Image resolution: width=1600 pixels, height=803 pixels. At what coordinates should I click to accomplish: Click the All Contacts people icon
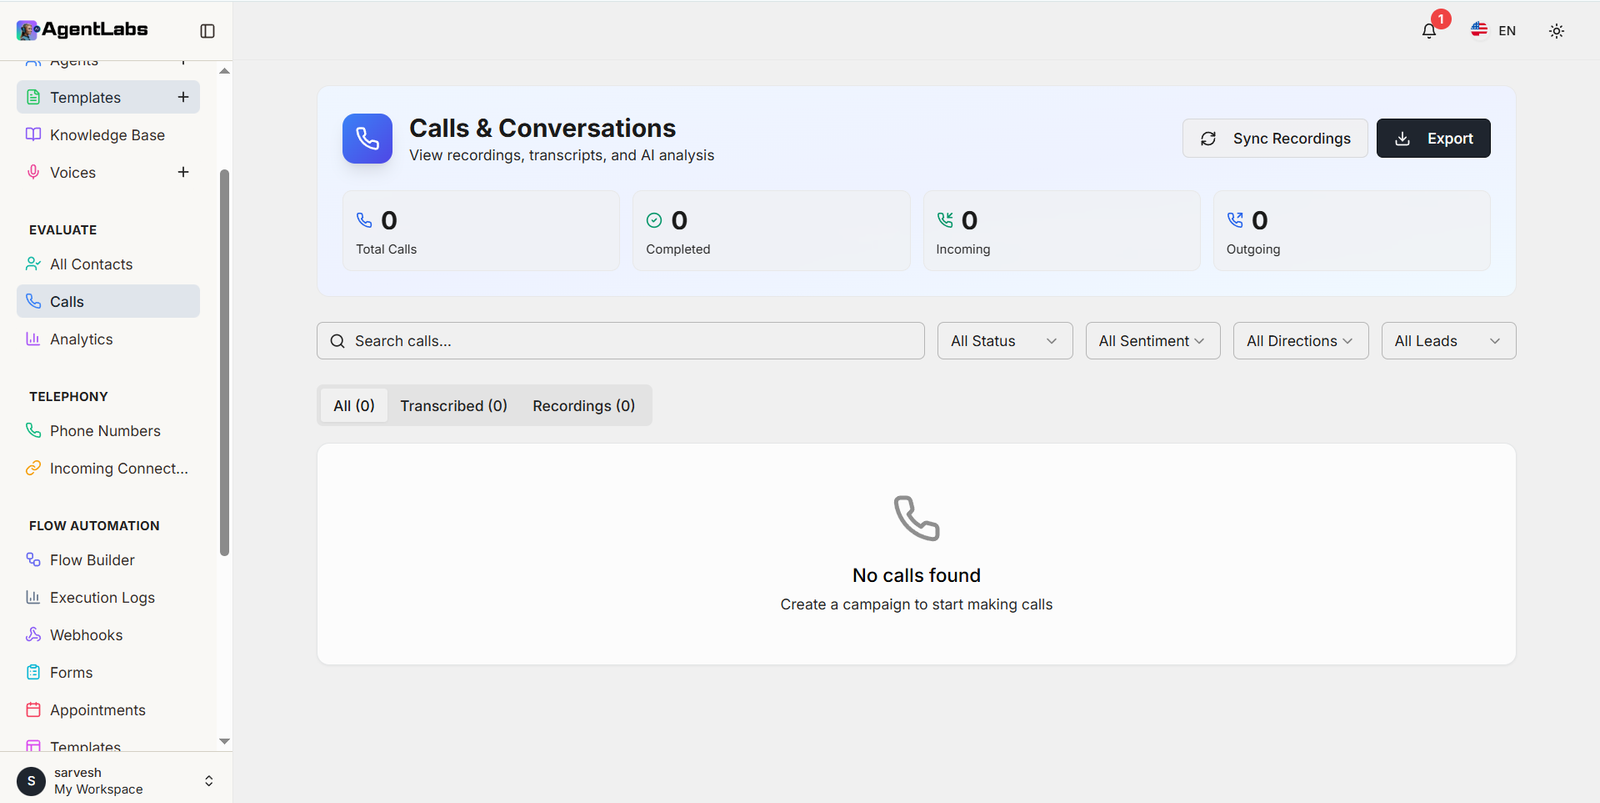[x=33, y=264]
